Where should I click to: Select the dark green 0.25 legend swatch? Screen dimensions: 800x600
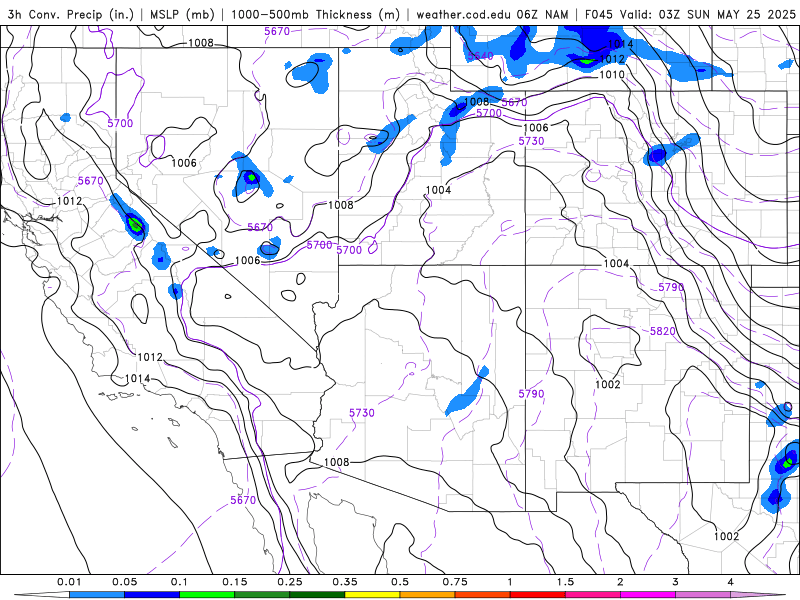coord(317,595)
